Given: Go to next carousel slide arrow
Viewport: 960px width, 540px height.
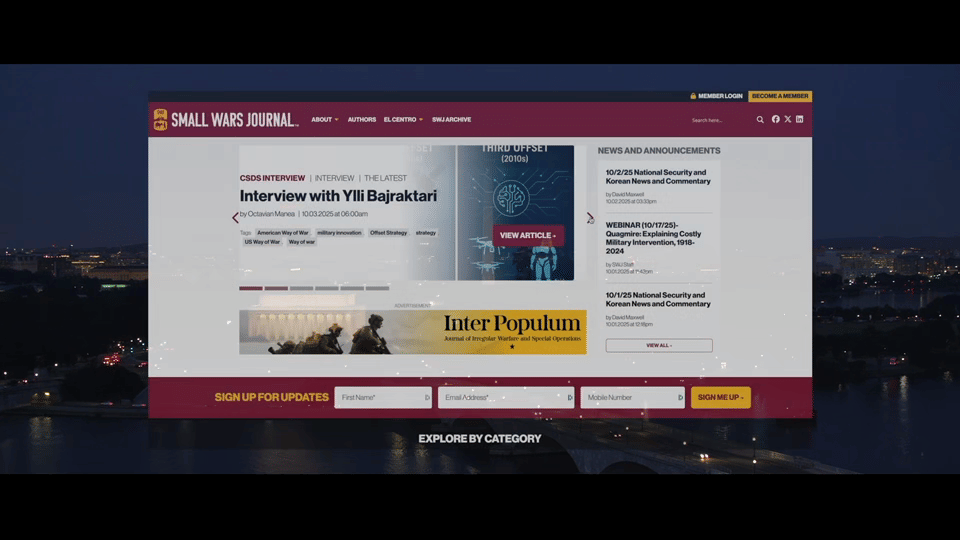Looking at the screenshot, I should [x=590, y=217].
